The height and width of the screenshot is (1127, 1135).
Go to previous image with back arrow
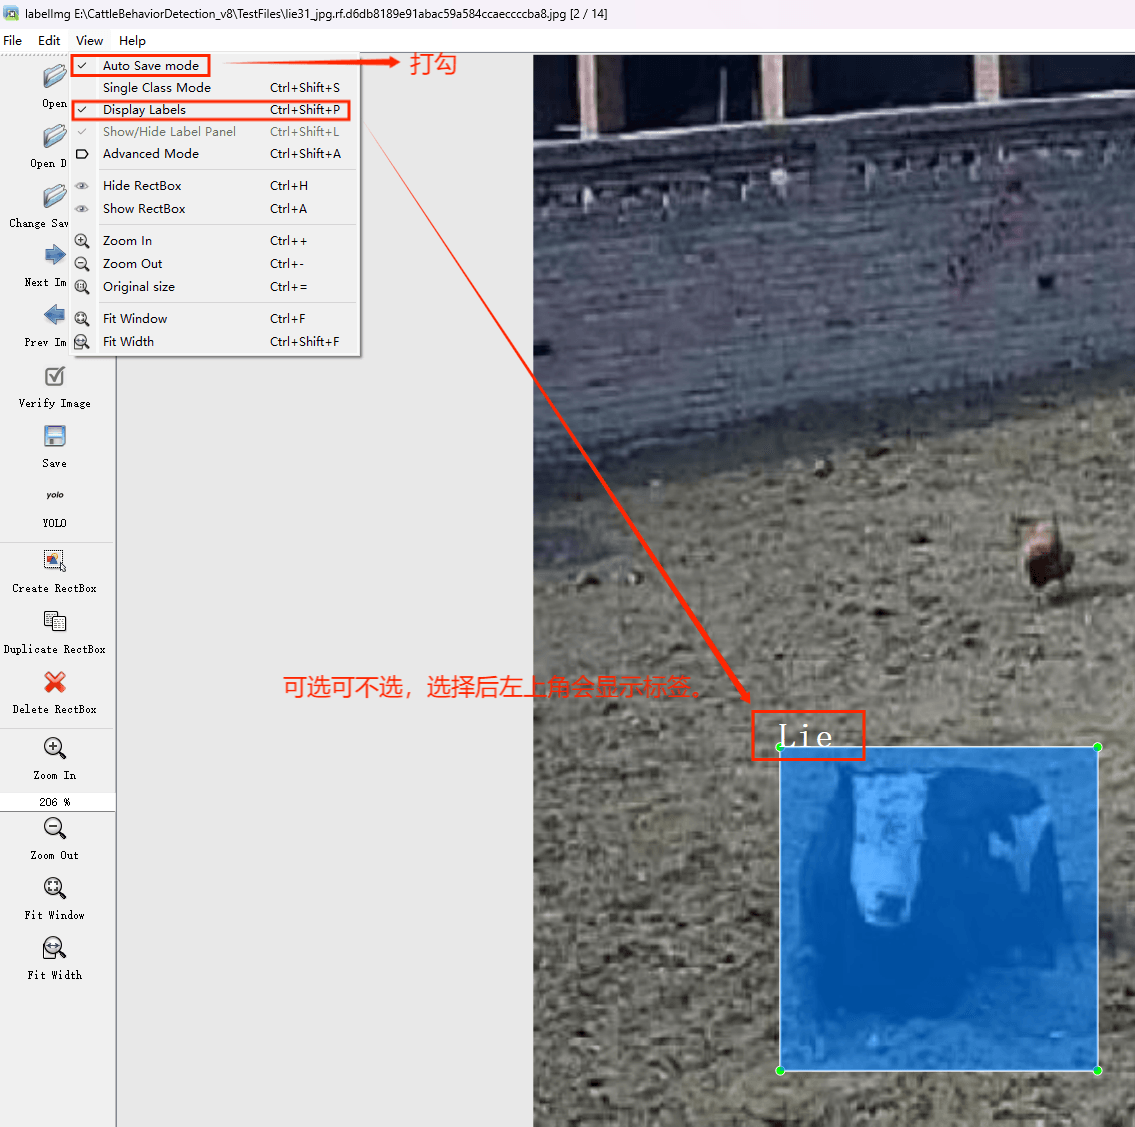coord(54,315)
